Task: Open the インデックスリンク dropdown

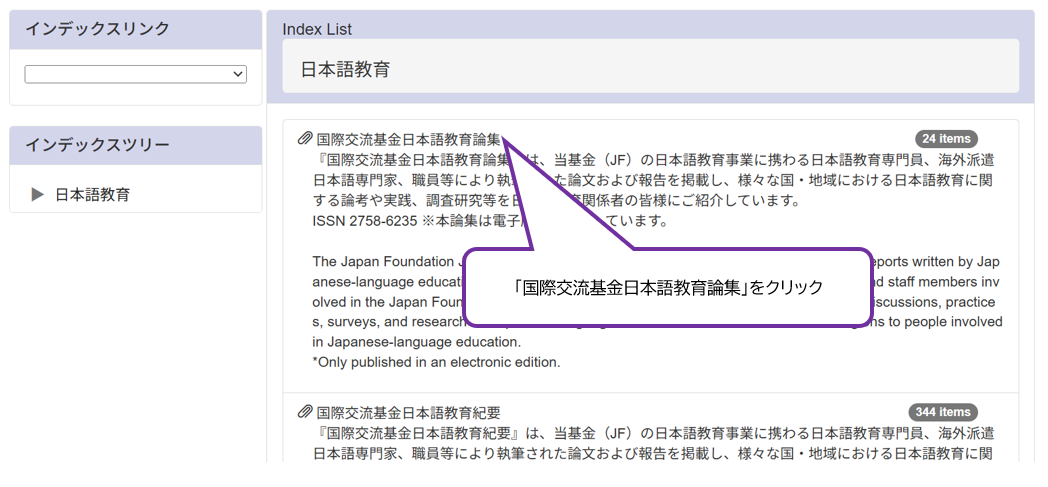Action: click(x=136, y=74)
